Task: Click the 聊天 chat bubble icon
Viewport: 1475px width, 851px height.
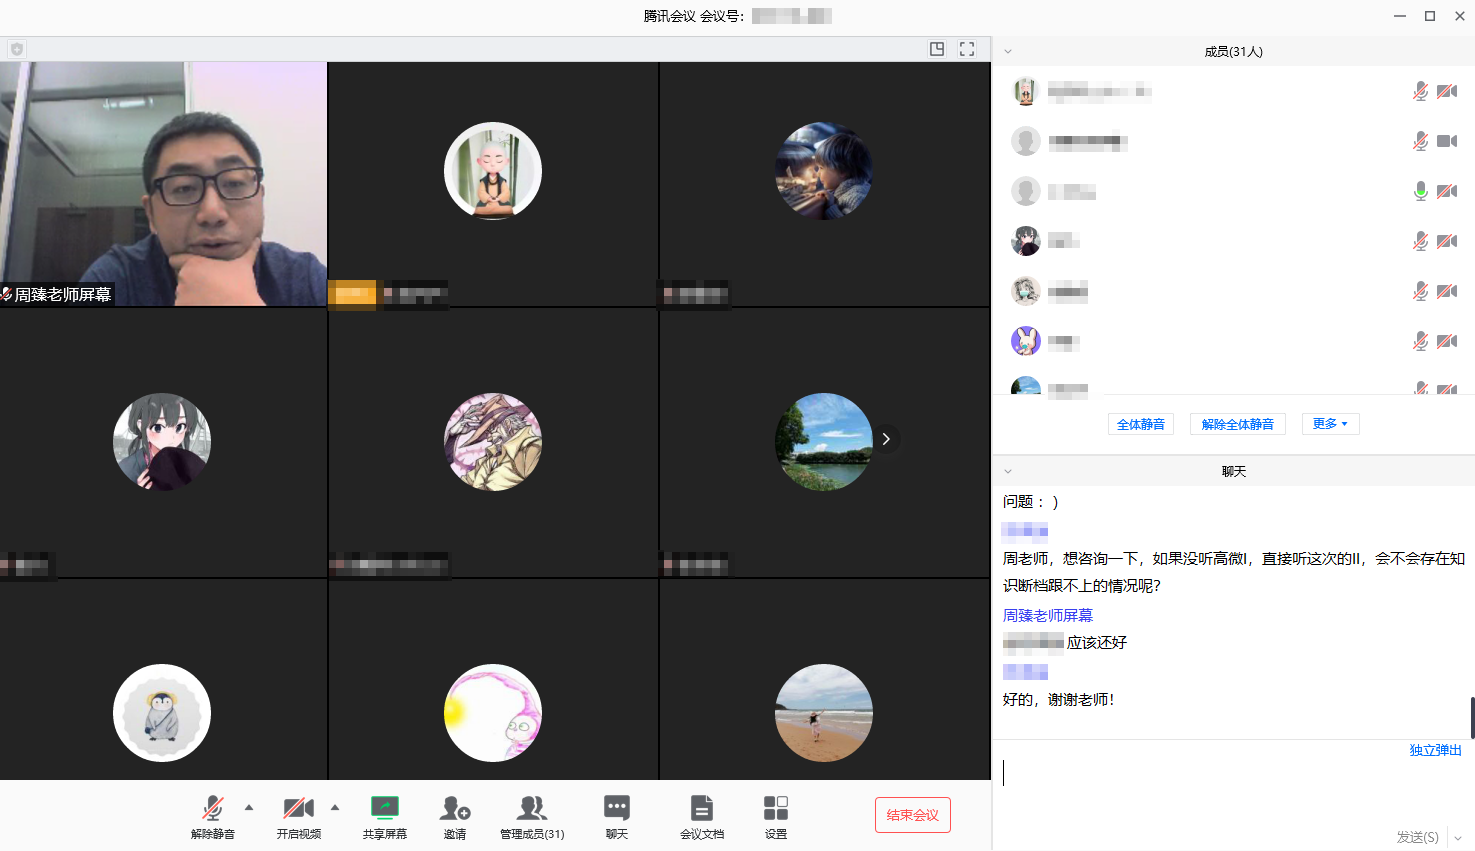Action: [x=616, y=806]
